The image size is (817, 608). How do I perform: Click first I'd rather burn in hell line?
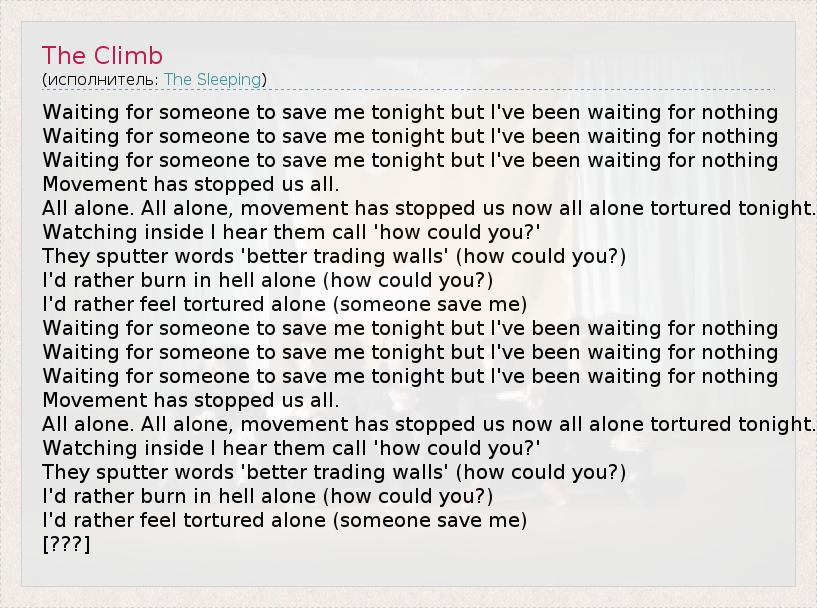click(268, 280)
